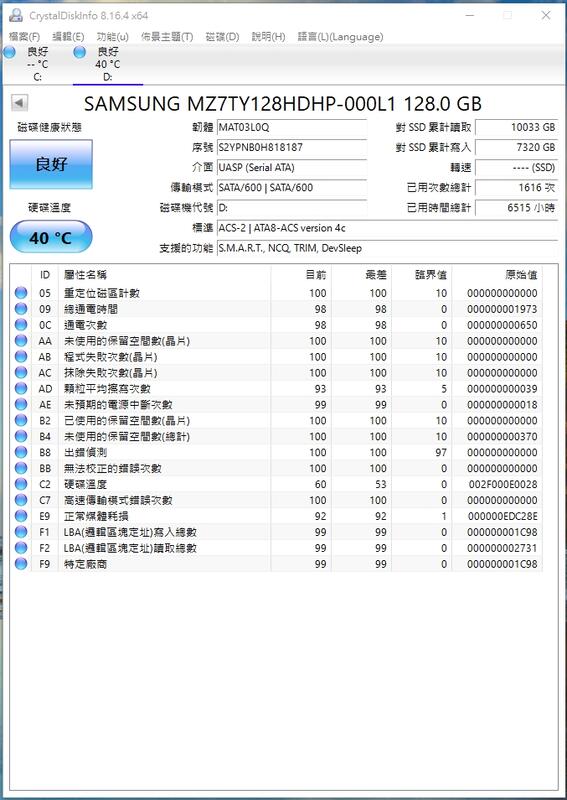Click the status icon for attribute AB

pos(21,357)
